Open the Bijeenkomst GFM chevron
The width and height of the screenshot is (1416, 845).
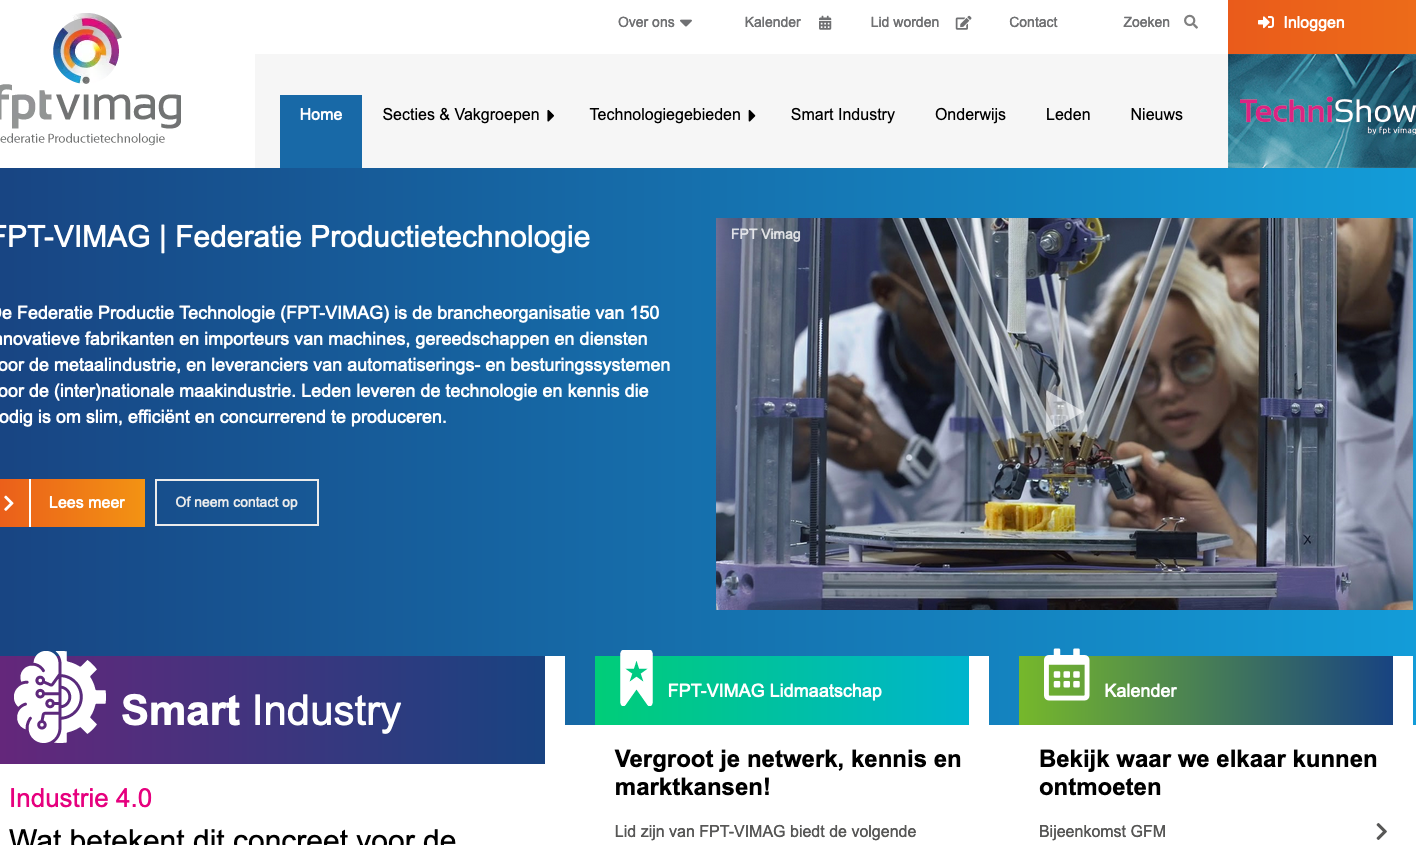tap(1381, 831)
